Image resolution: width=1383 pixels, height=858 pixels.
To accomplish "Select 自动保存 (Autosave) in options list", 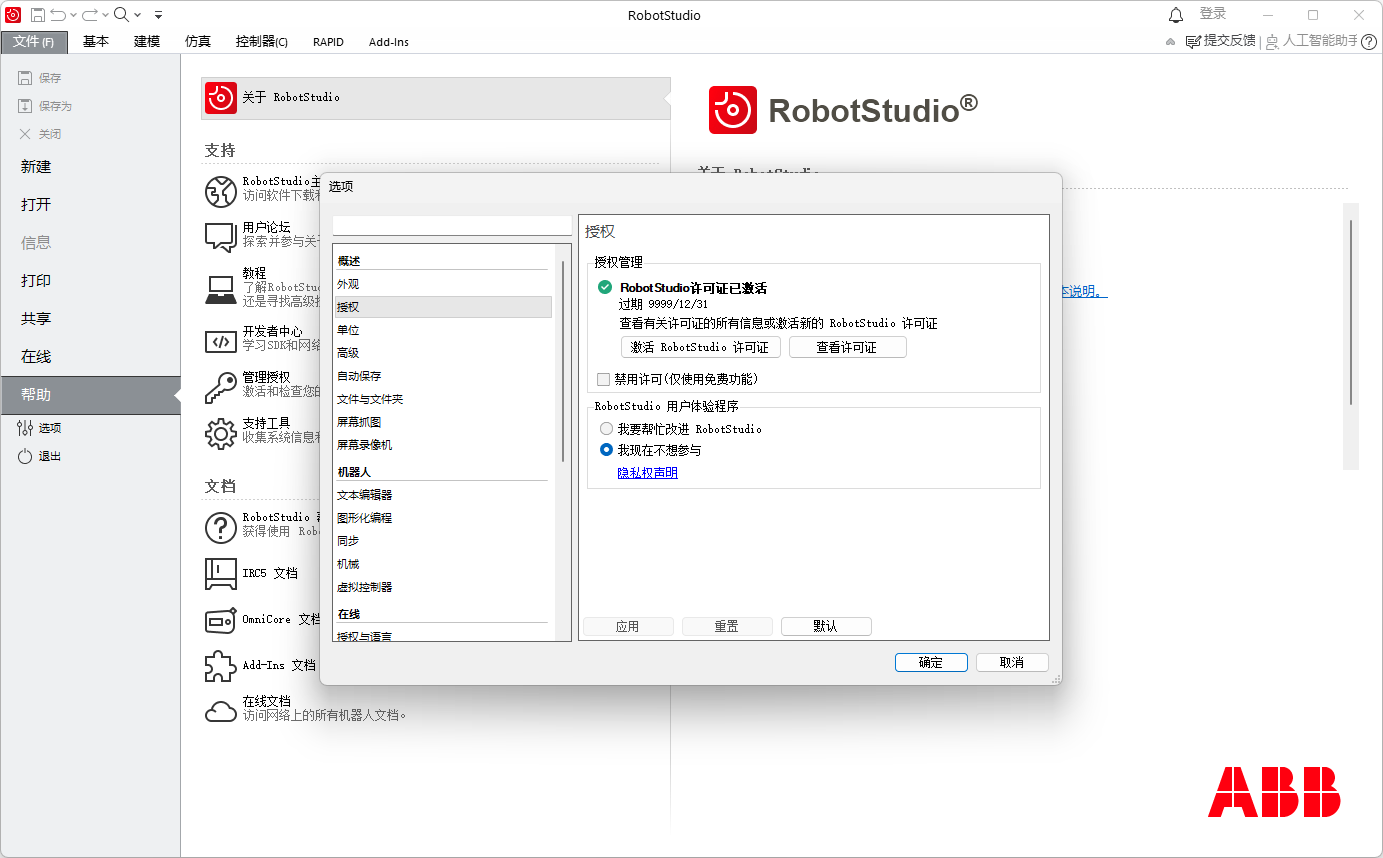I will (x=442, y=376).
